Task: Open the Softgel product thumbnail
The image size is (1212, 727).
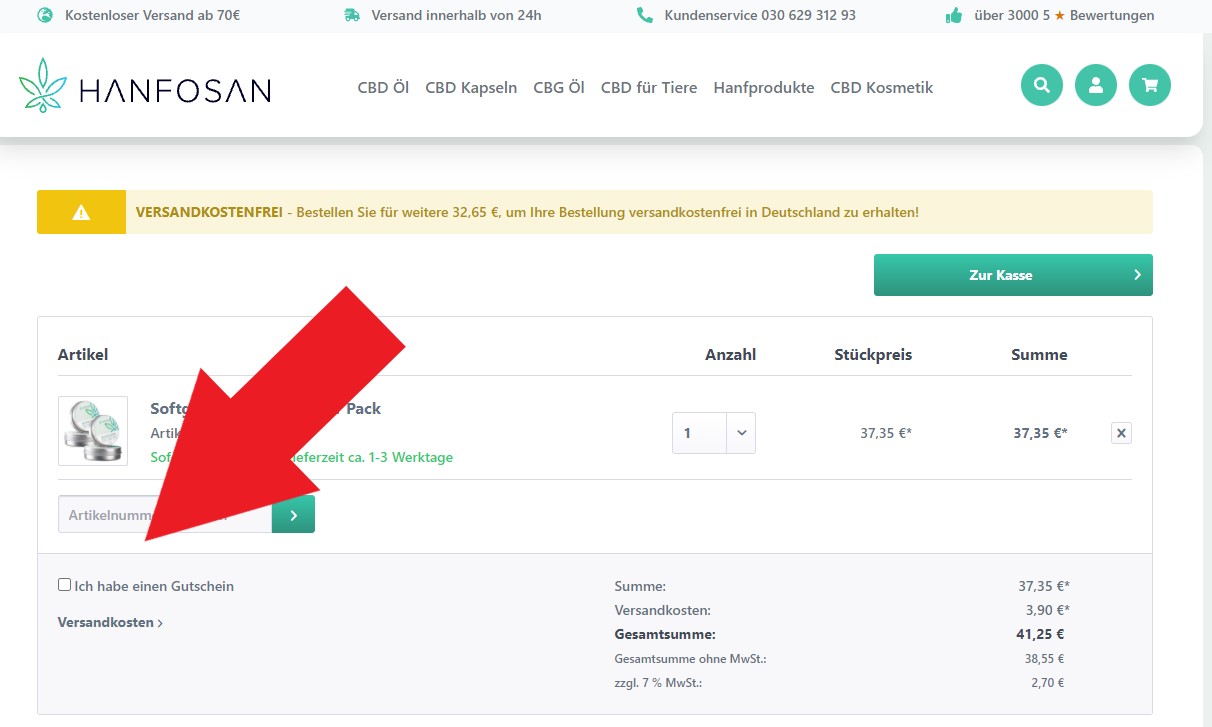Action: pos(93,431)
